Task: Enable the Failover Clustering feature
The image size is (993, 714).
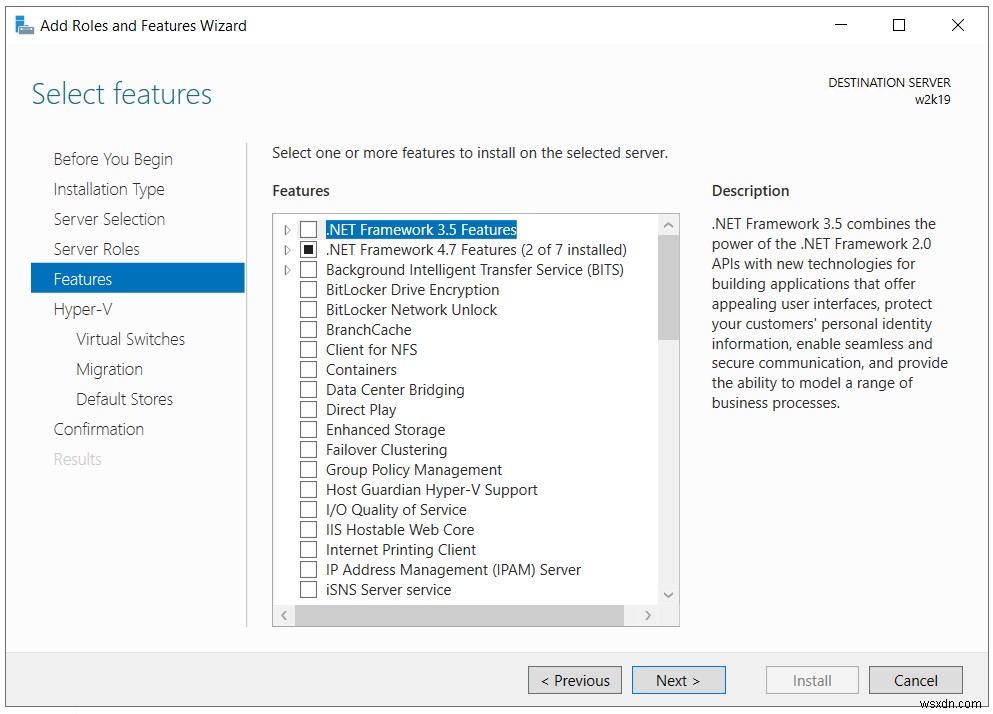Action: (308, 449)
